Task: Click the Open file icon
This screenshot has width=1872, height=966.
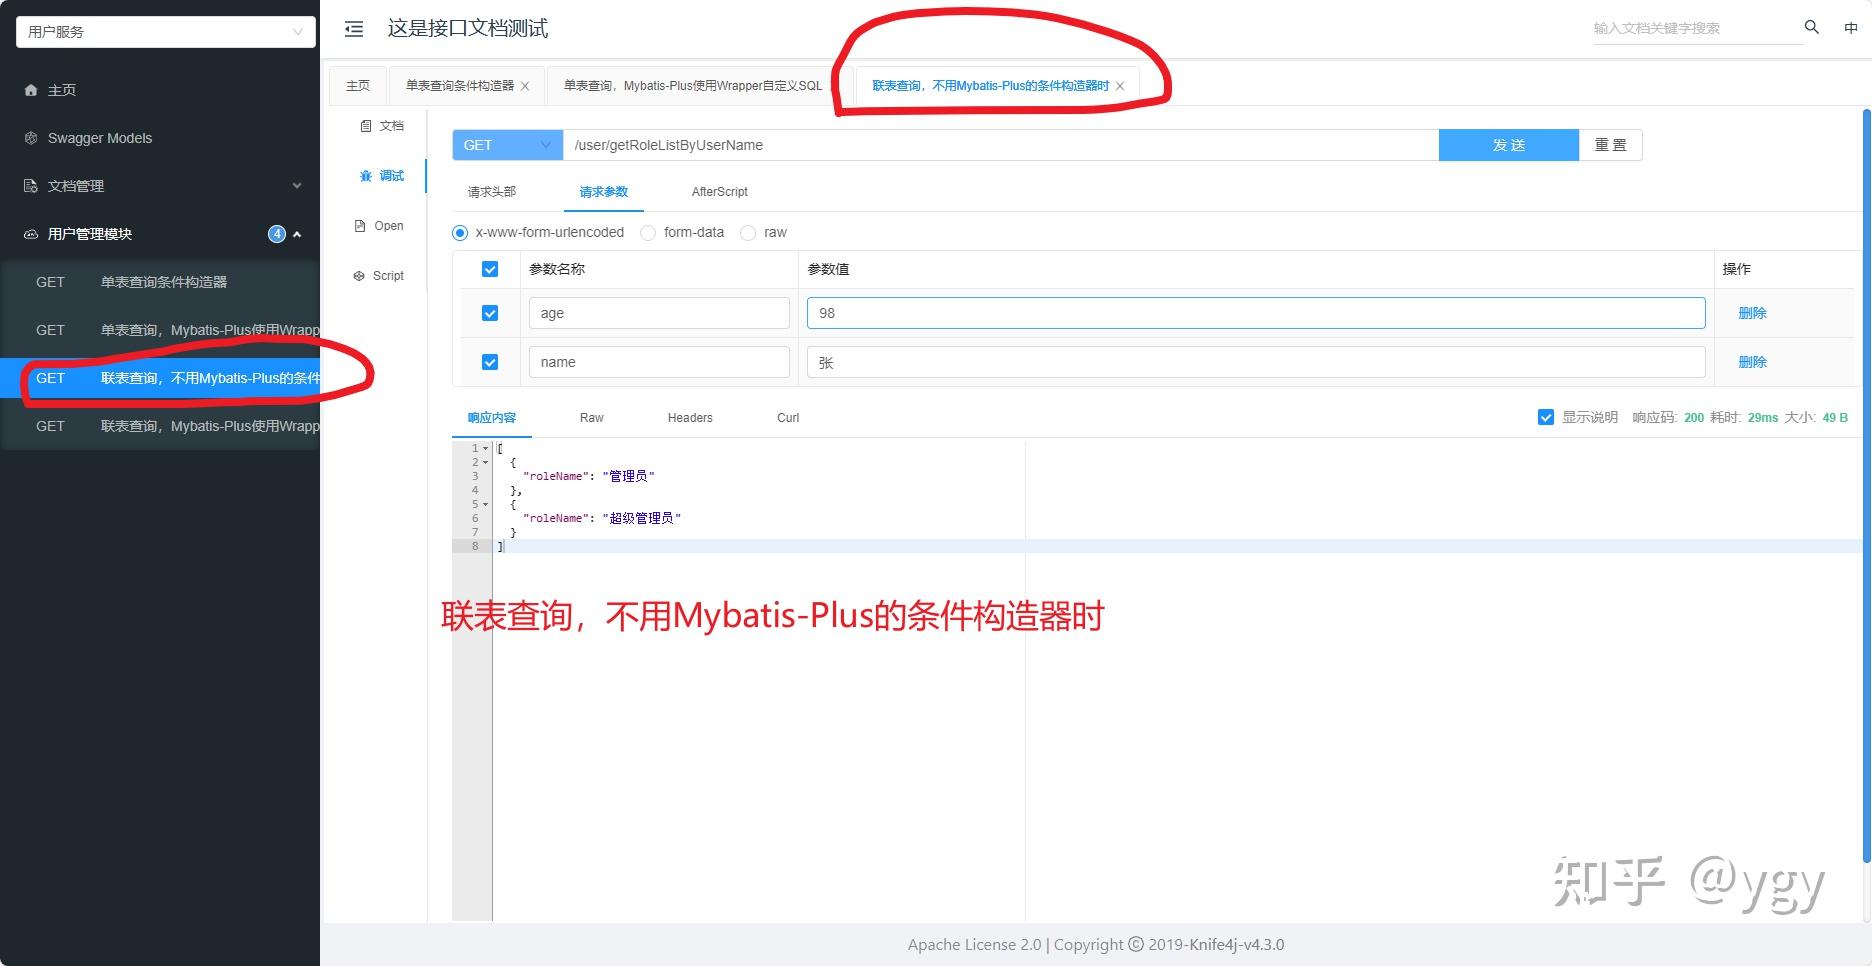Action: click(360, 225)
